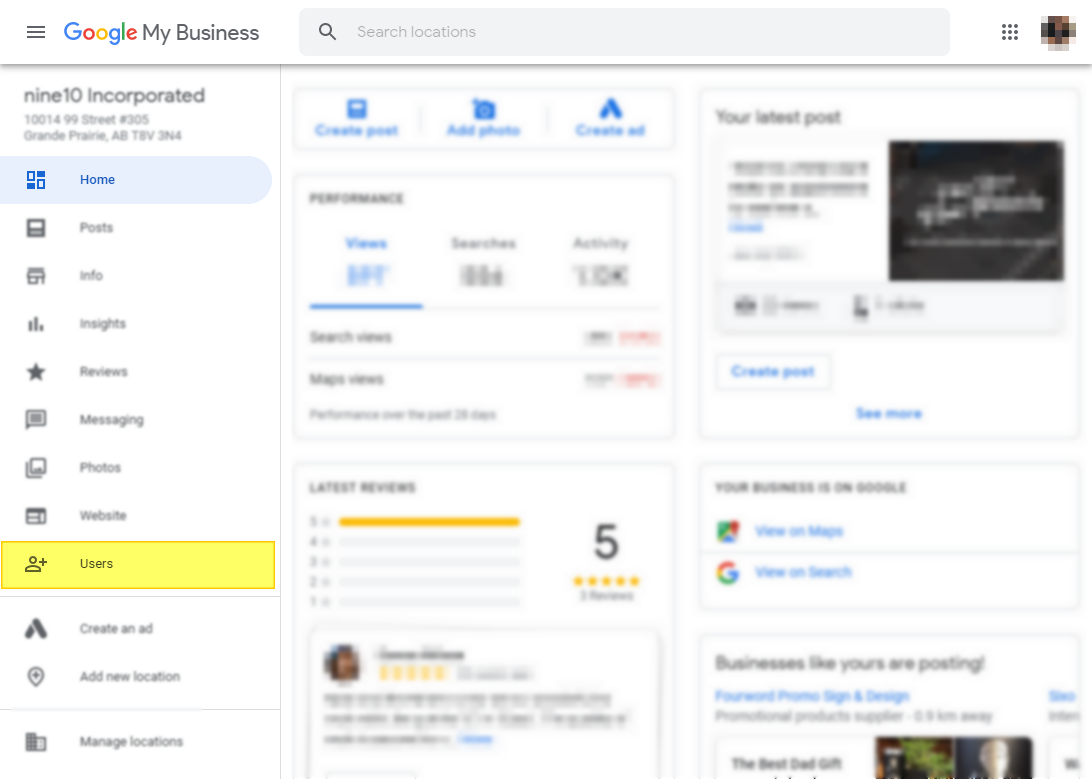The image size is (1092, 779).
Task: Open the Google apps grid
Action: 1010,32
